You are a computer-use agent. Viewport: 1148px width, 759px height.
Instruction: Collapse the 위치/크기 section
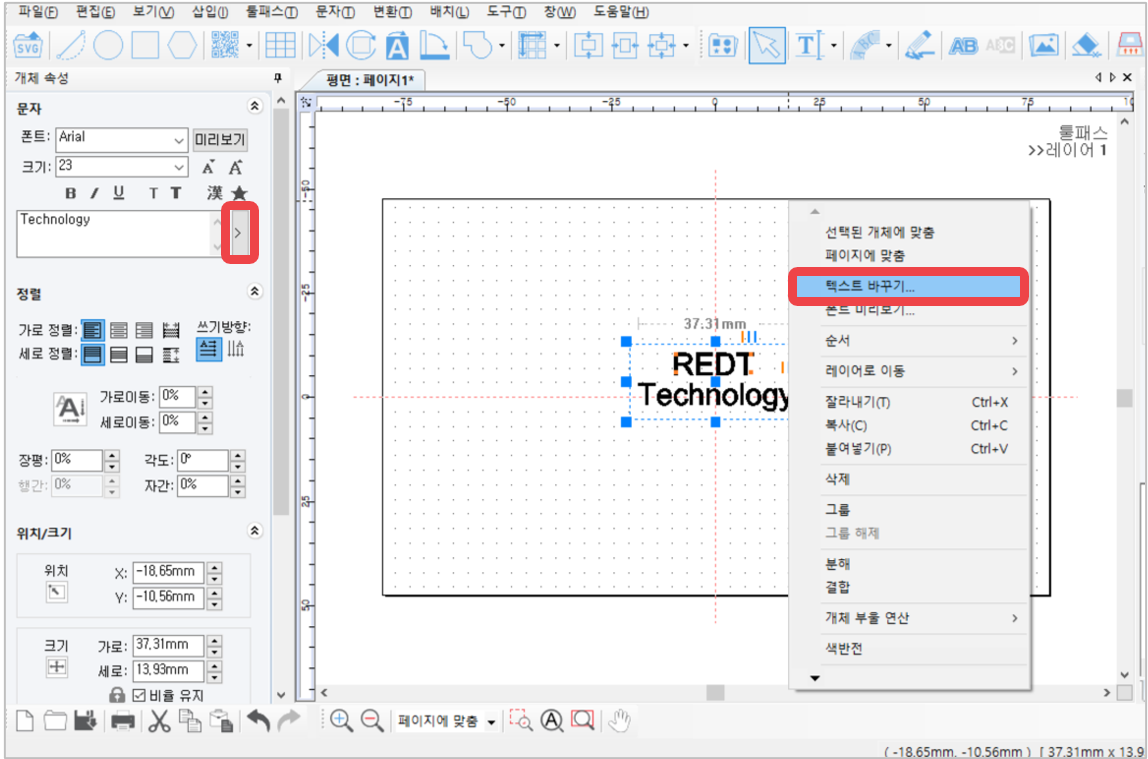coord(254,531)
